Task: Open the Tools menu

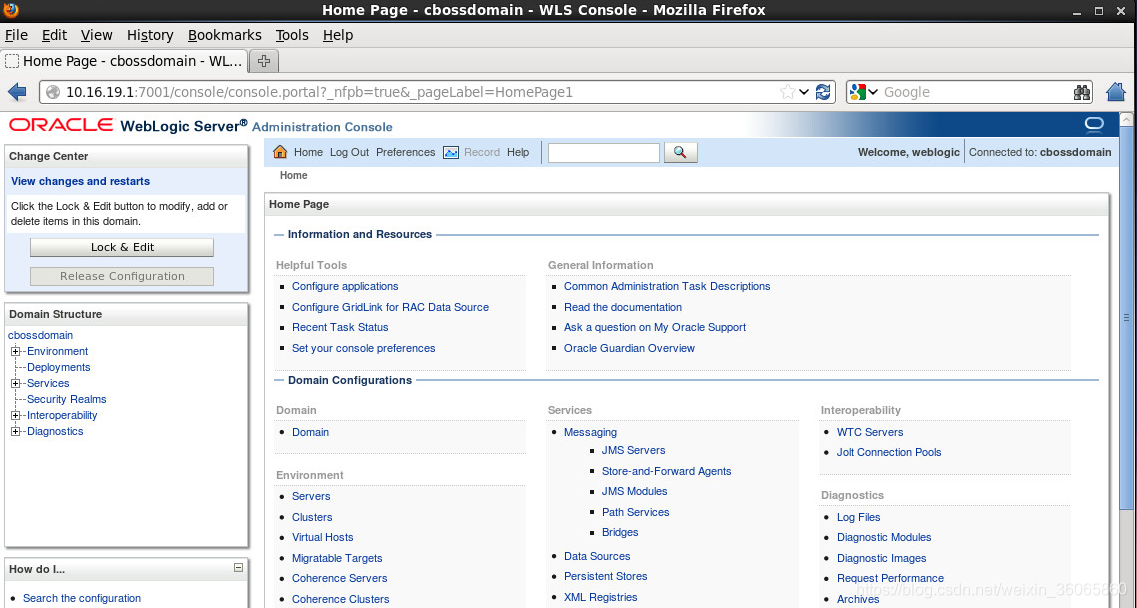Action: click(292, 35)
